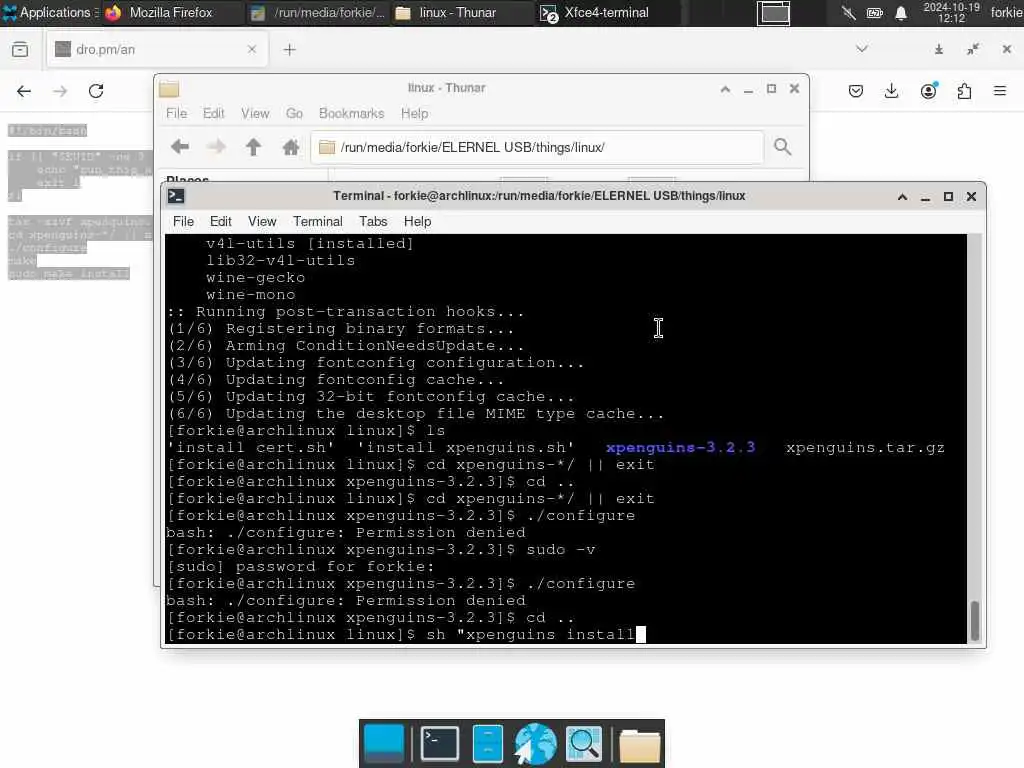Click the battery power icon in panel

tap(875, 12)
